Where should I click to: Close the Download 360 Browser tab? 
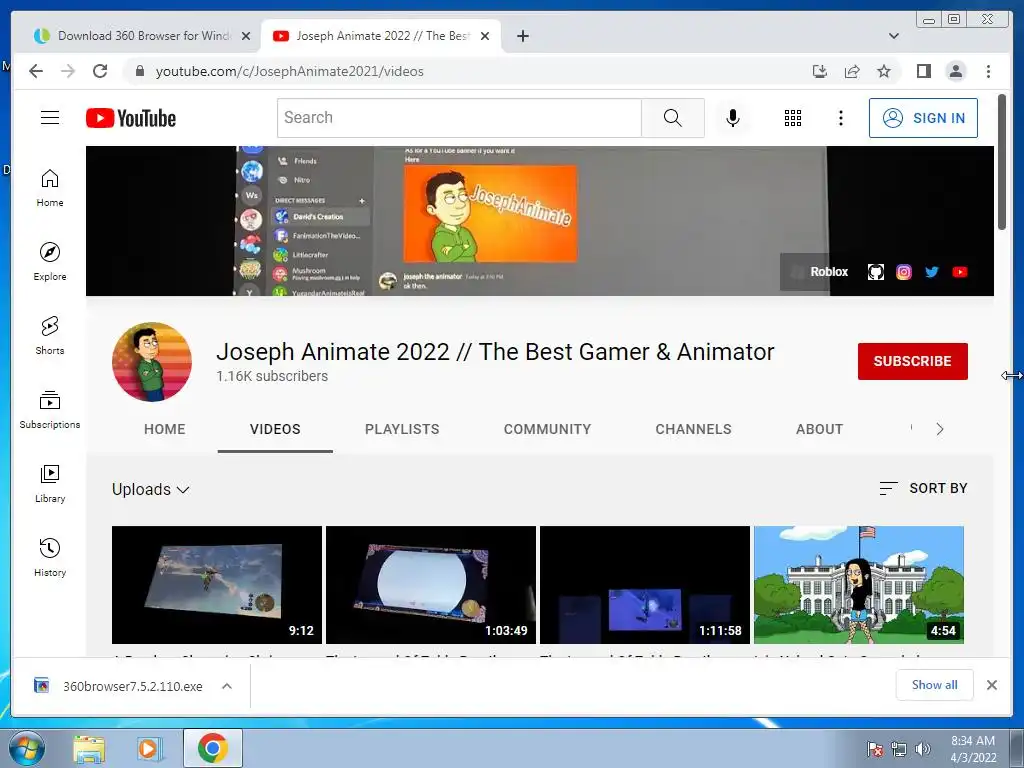246,36
